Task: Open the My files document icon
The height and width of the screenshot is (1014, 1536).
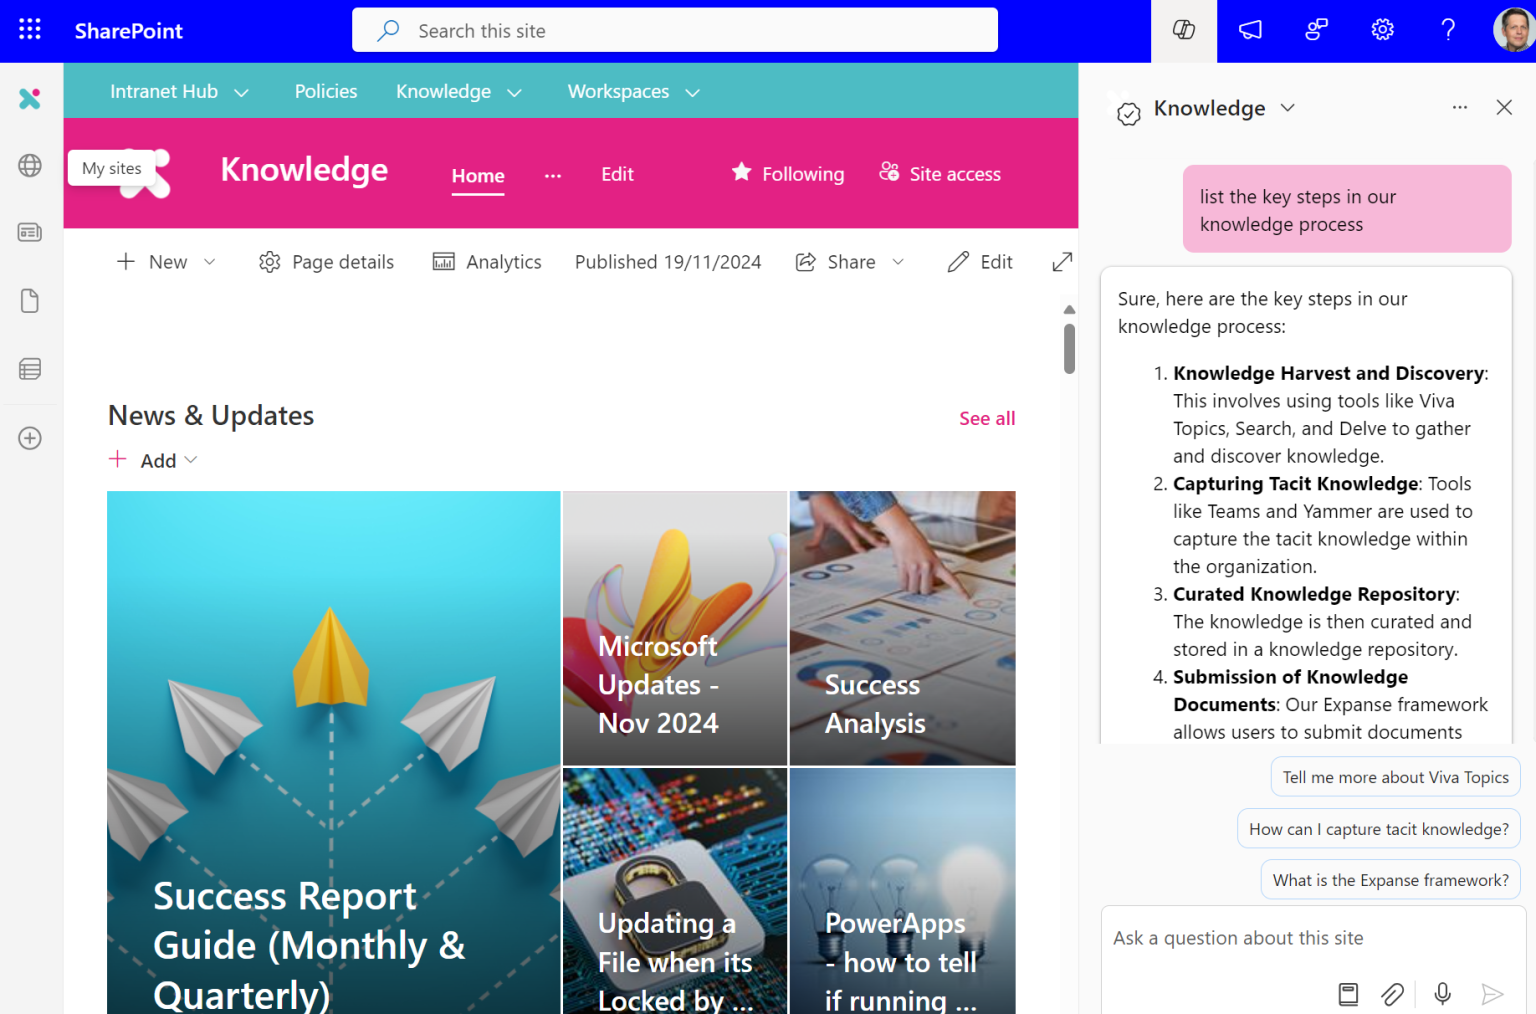Action: tap(30, 301)
